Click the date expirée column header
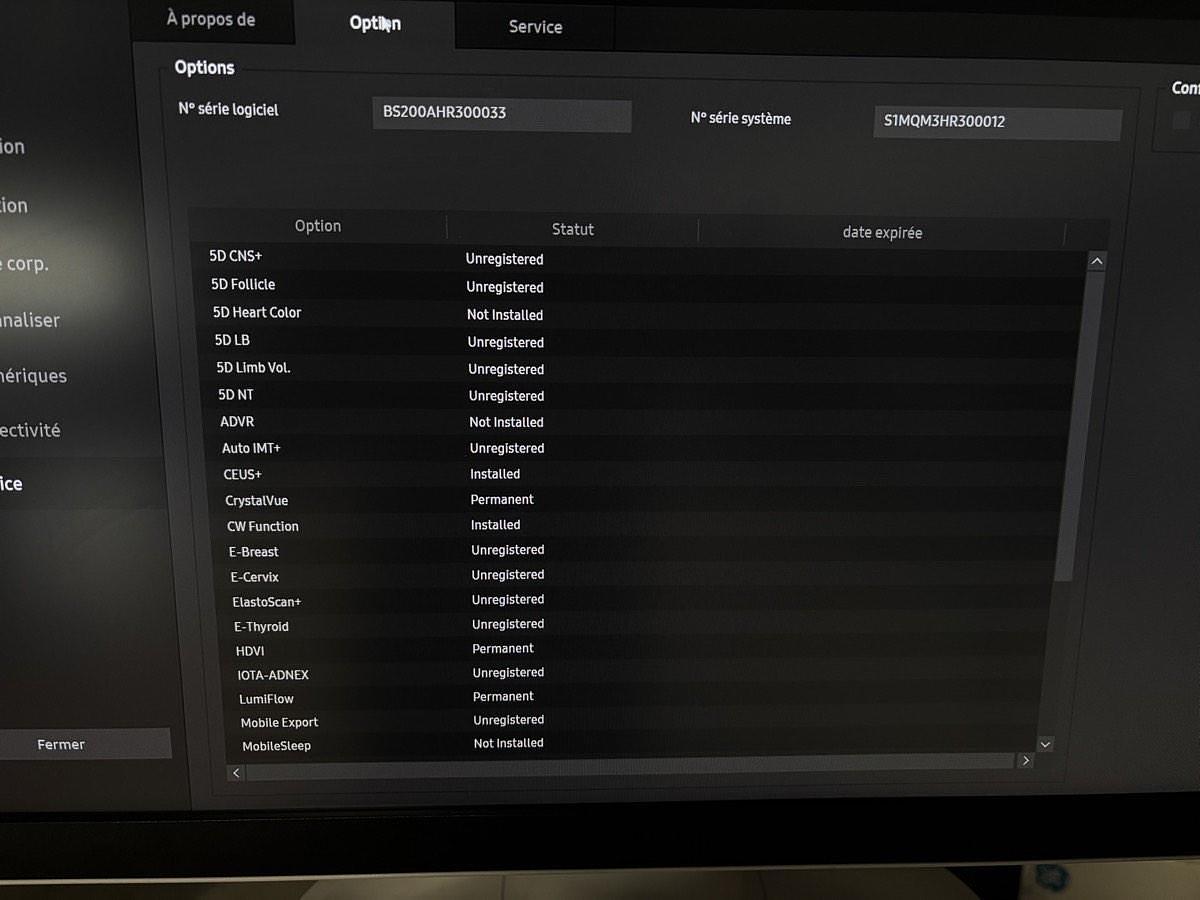 881,233
